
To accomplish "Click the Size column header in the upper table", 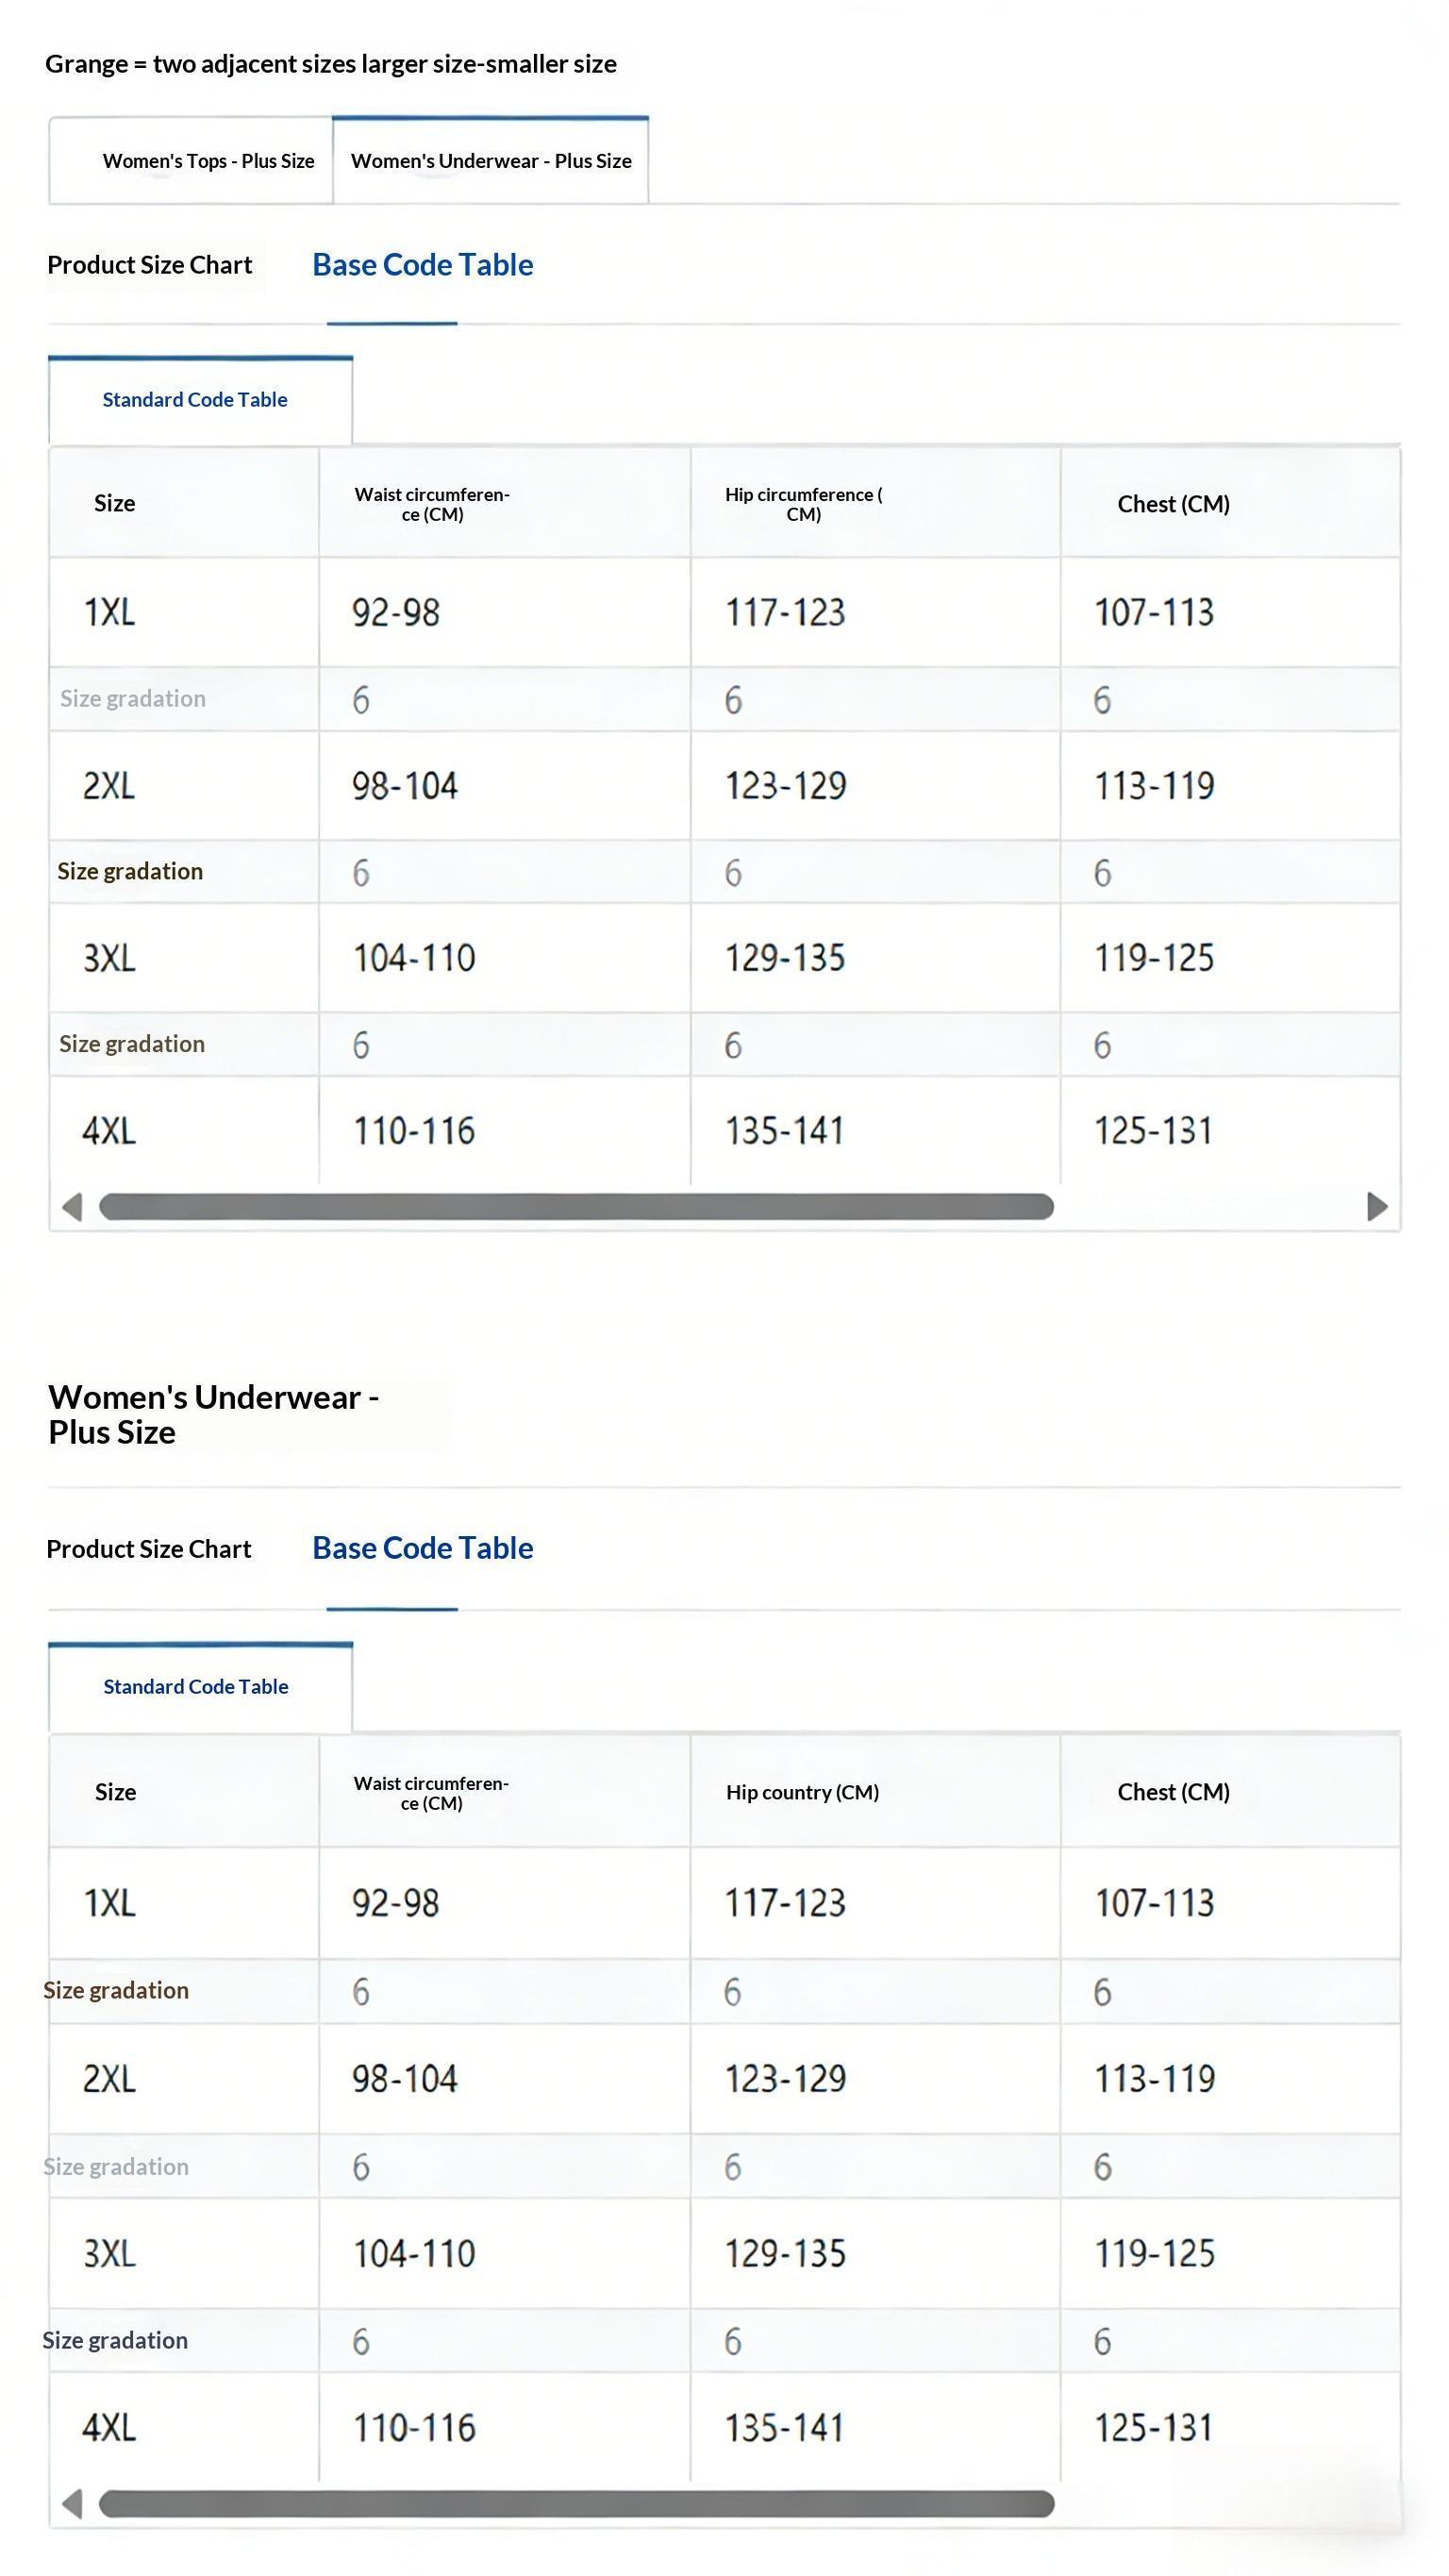I will pos(115,503).
